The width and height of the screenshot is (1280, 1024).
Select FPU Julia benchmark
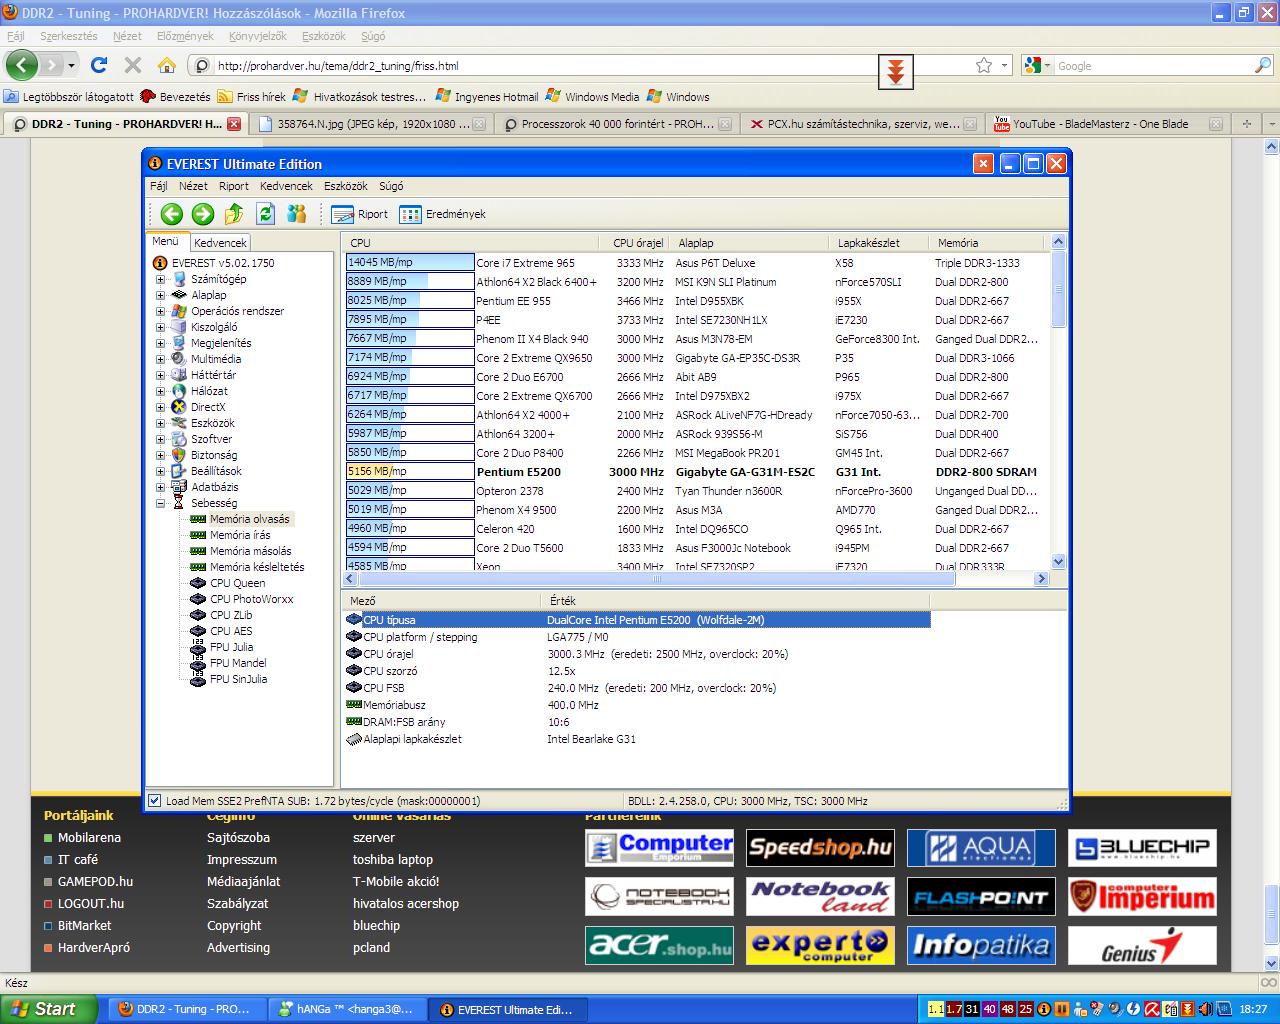click(x=232, y=647)
